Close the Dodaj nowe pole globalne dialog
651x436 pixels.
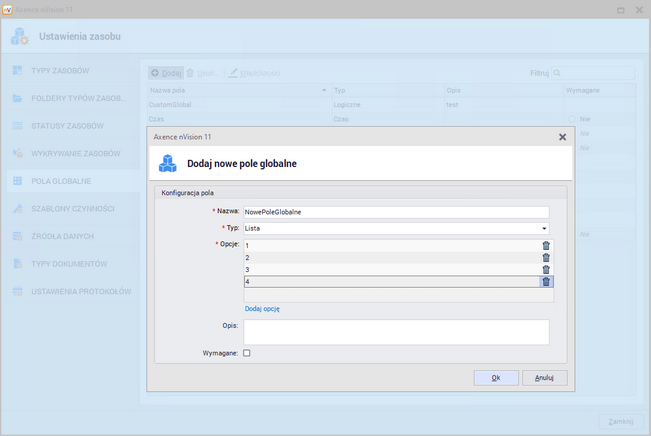pos(562,136)
